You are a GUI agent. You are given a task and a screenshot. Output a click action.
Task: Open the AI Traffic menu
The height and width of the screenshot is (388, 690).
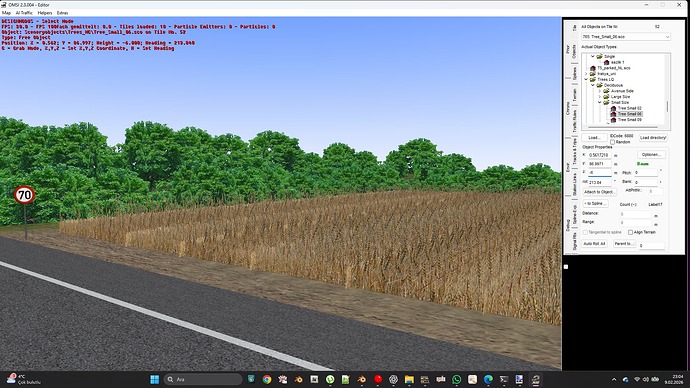[x=24, y=13]
